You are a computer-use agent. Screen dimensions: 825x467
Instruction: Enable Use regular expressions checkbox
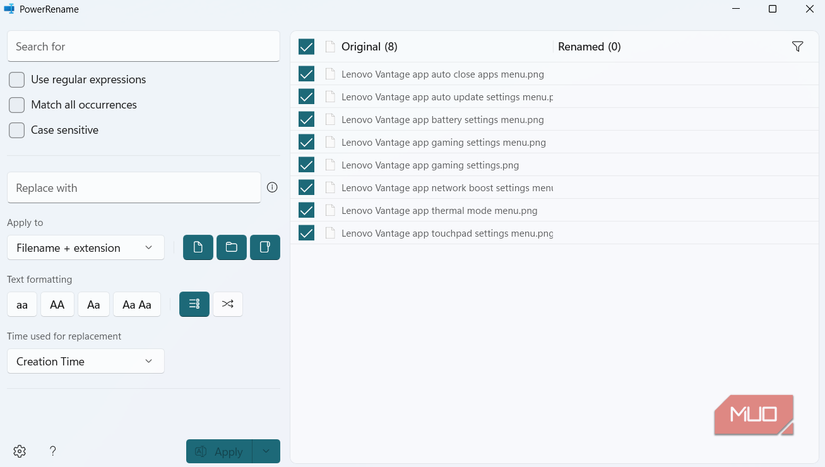(x=17, y=80)
